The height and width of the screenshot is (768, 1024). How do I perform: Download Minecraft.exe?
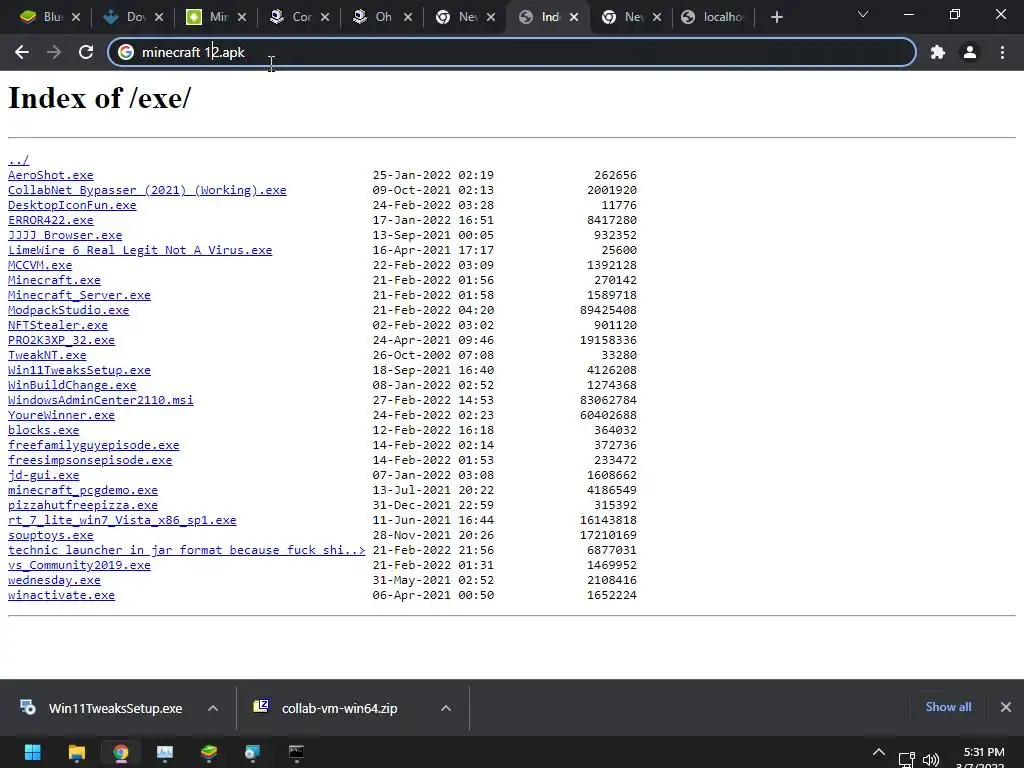click(54, 280)
